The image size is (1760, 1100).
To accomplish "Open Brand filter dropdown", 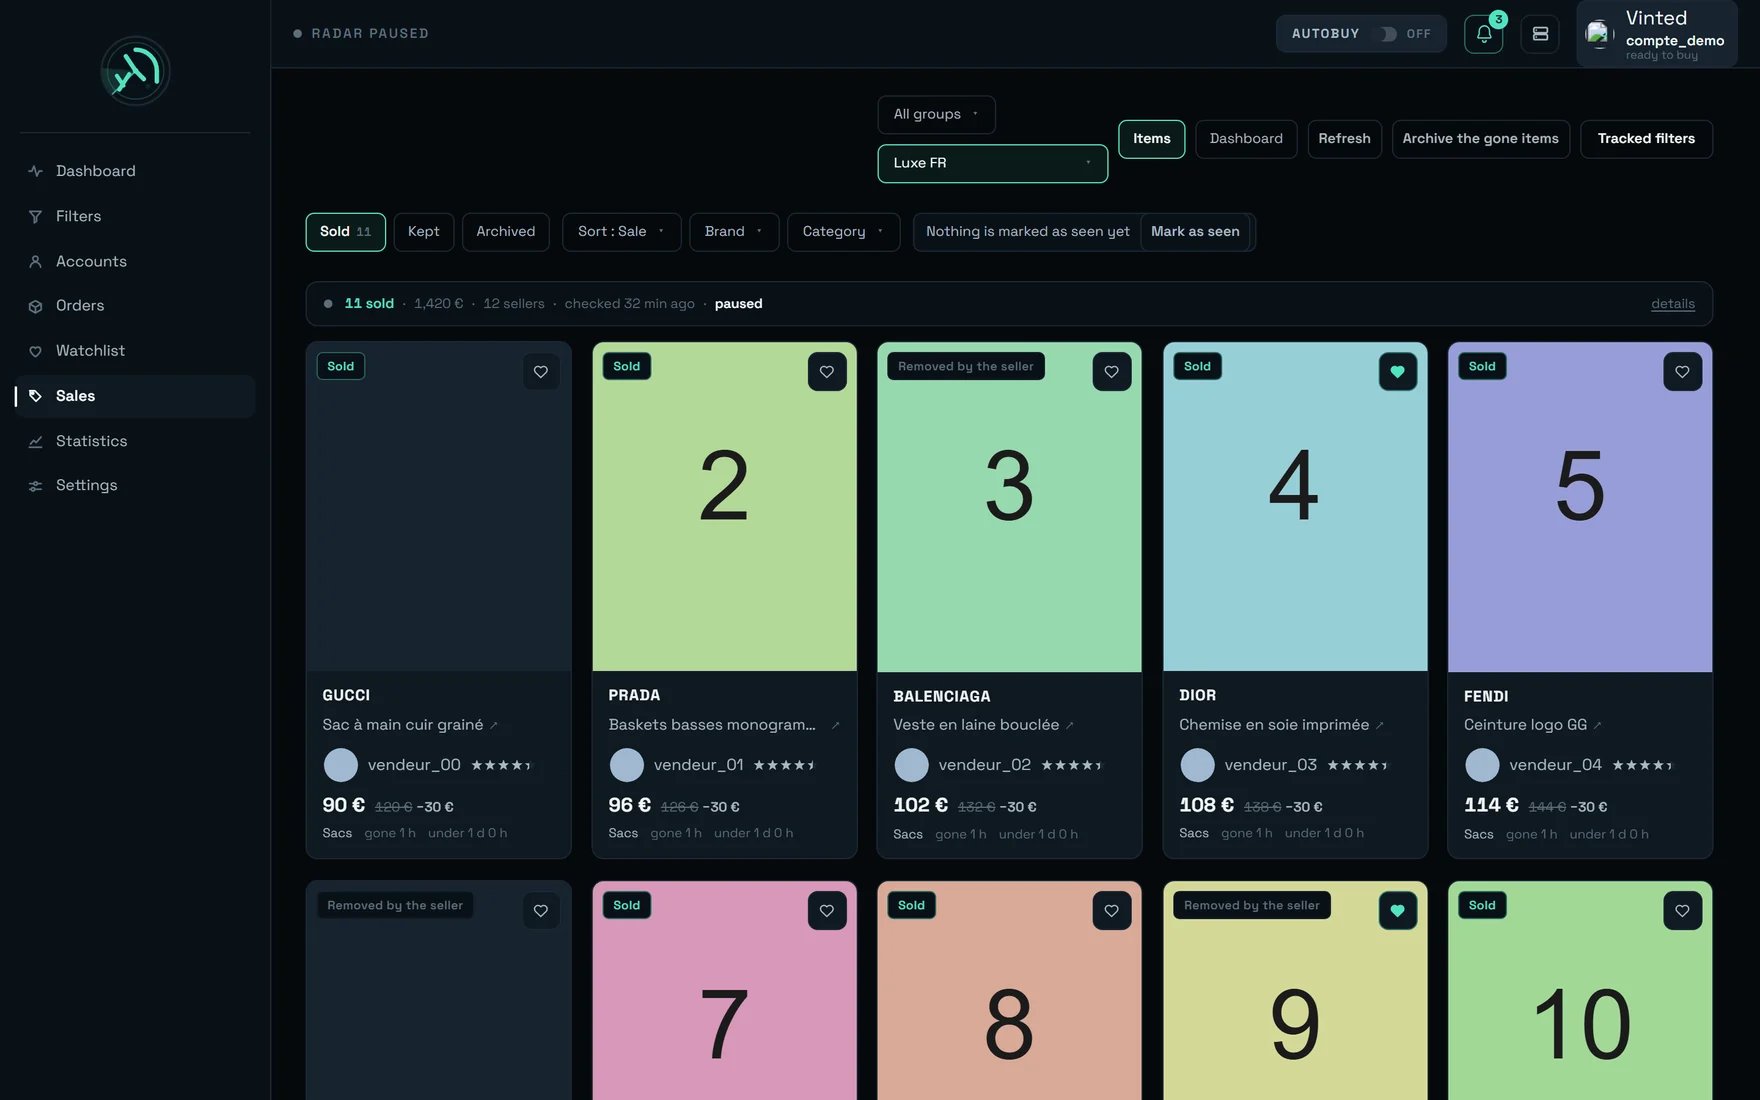I will 734,232.
